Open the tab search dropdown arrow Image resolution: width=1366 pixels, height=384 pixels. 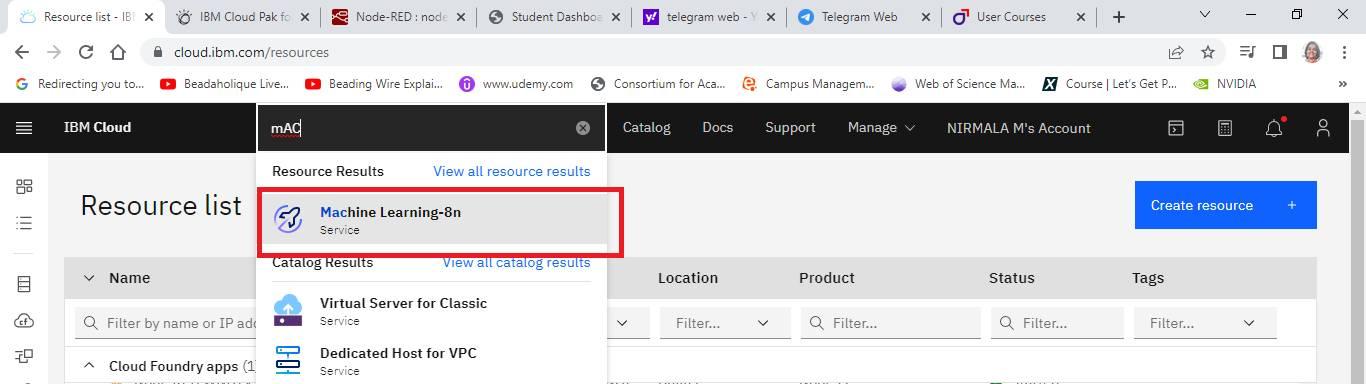coord(1204,15)
